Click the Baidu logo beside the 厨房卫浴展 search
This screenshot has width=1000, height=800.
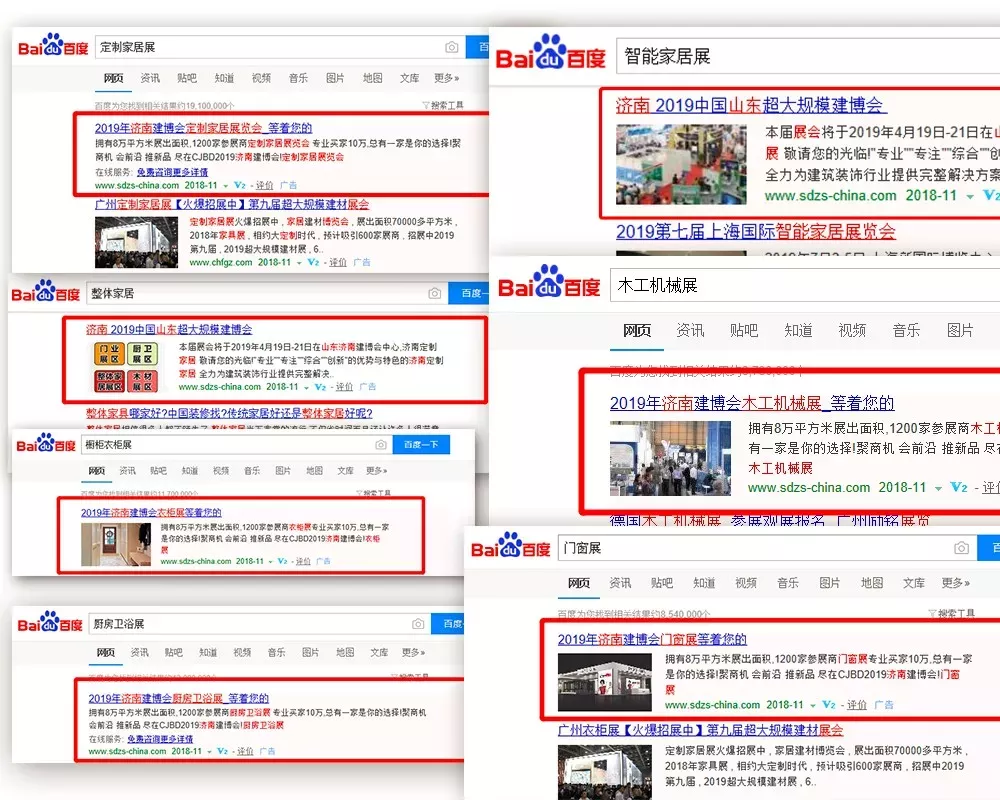(x=50, y=622)
